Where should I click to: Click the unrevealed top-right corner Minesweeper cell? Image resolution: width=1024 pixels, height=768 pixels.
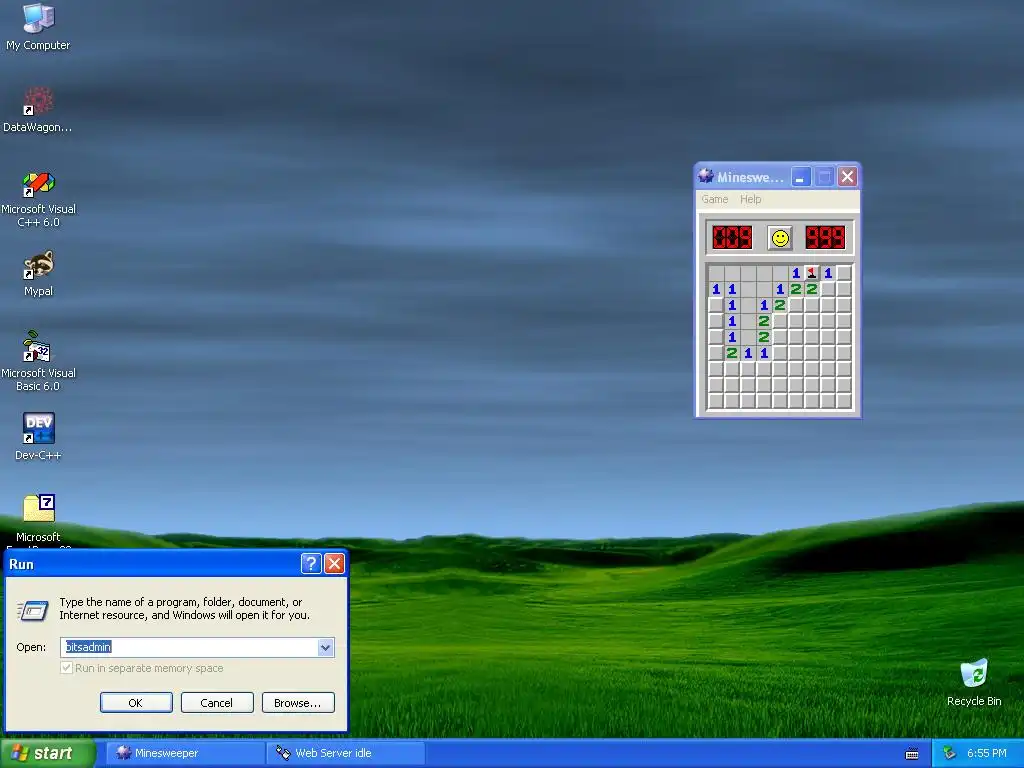(x=844, y=273)
